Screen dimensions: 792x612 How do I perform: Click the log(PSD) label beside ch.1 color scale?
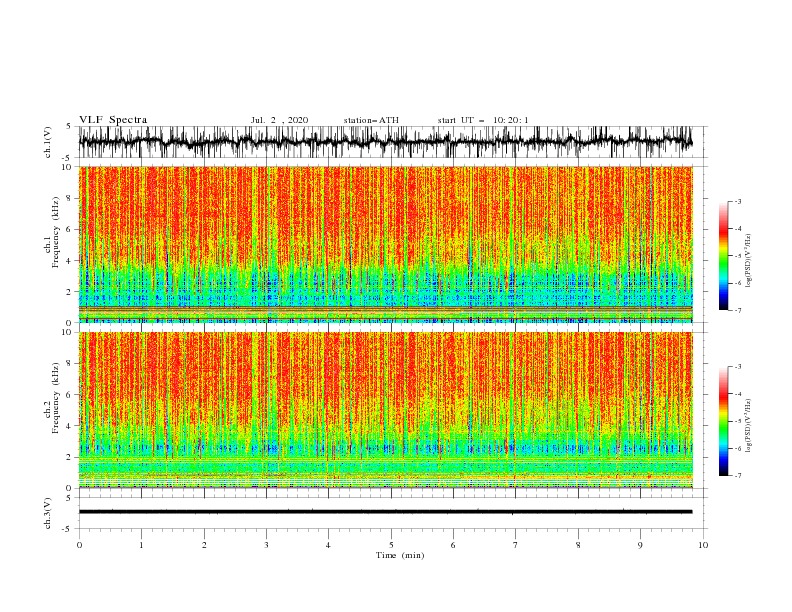click(749, 261)
